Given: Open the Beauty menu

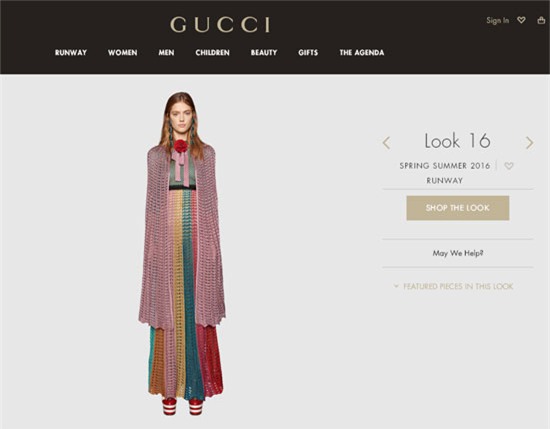Looking at the screenshot, I should pos(264,53).
